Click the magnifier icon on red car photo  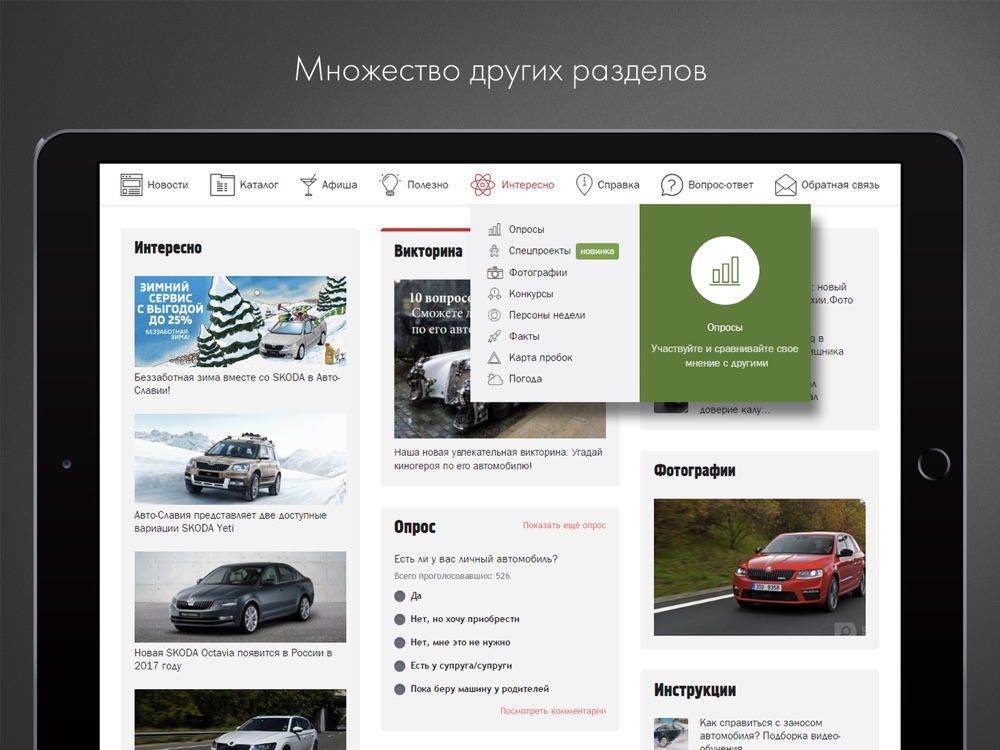click(846, 631)
